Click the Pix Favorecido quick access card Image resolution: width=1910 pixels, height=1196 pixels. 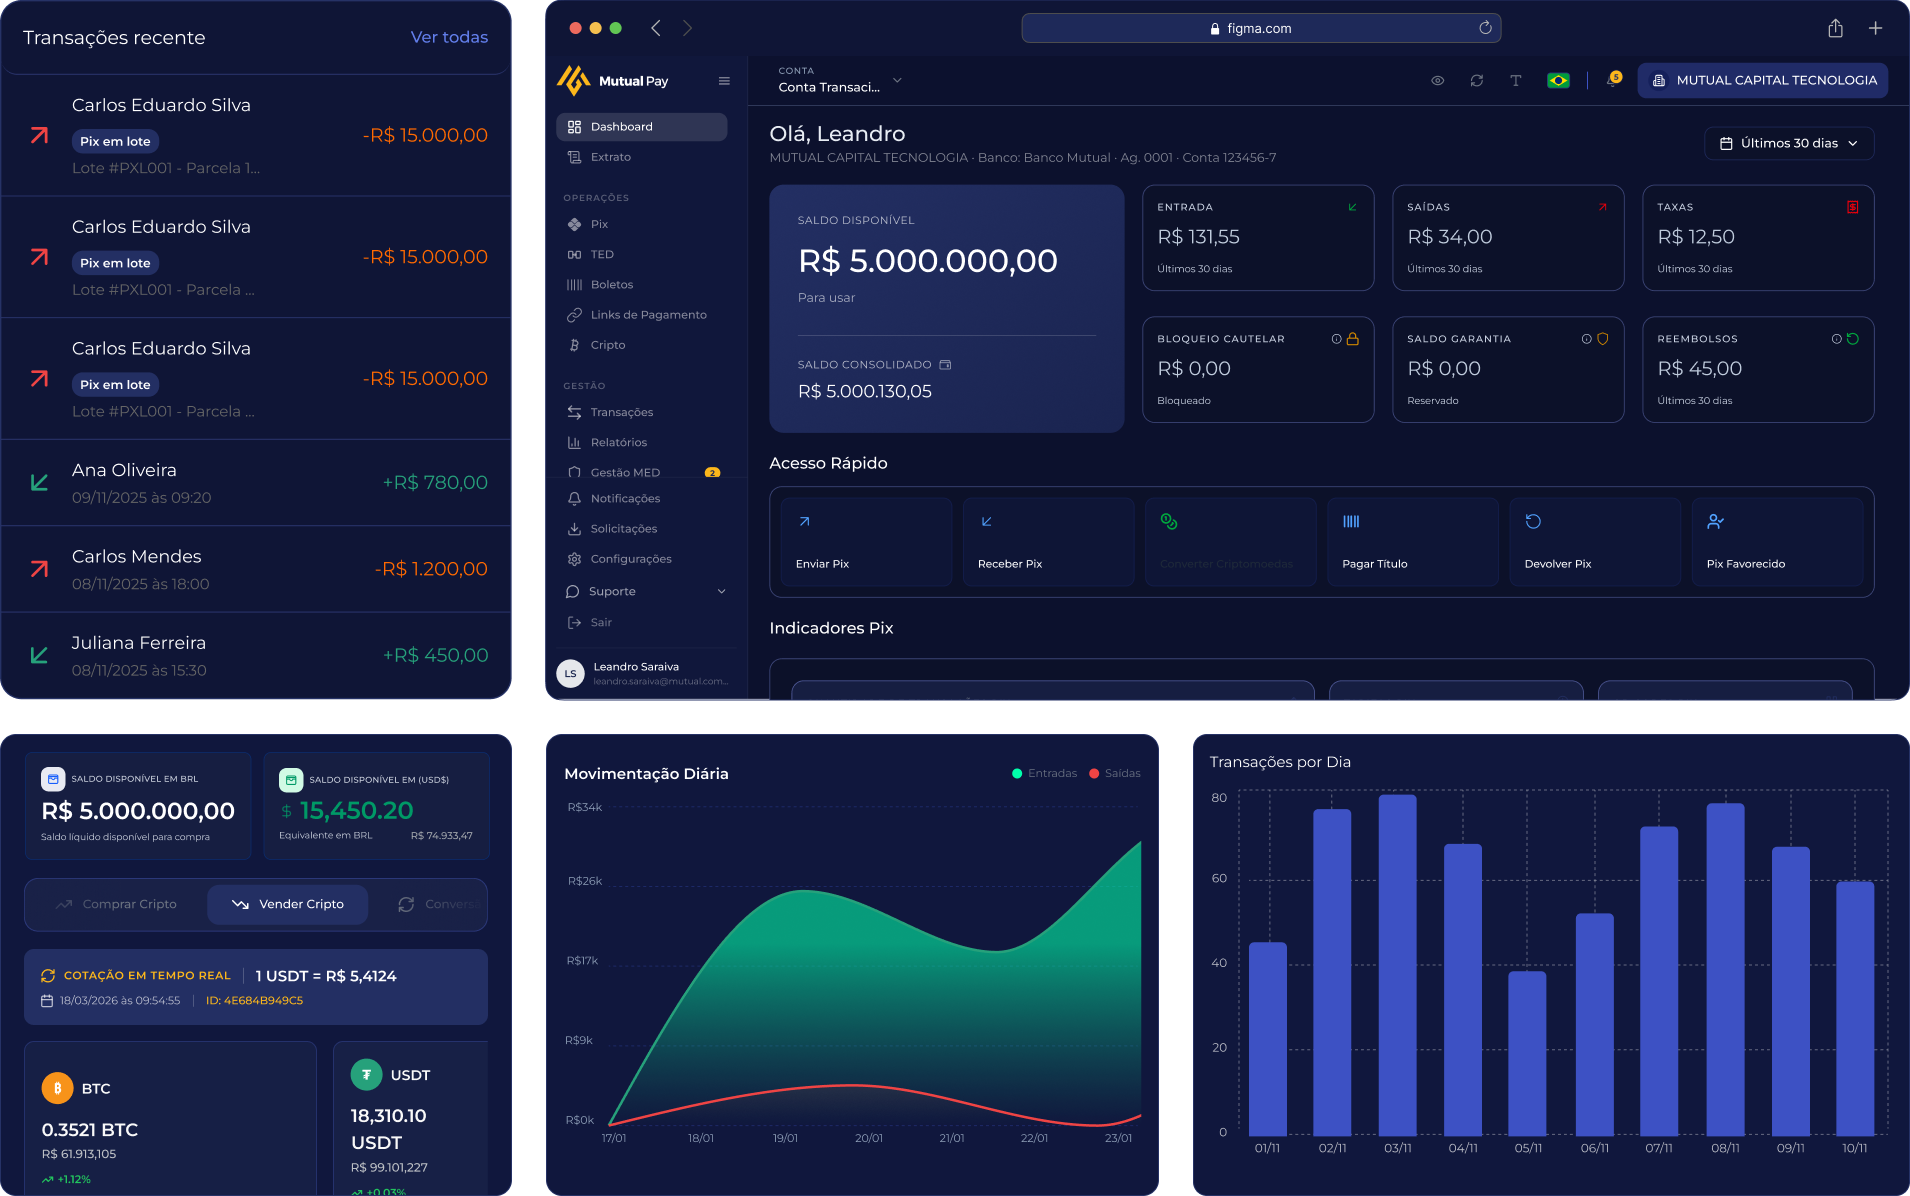(x=1777, y=542)
